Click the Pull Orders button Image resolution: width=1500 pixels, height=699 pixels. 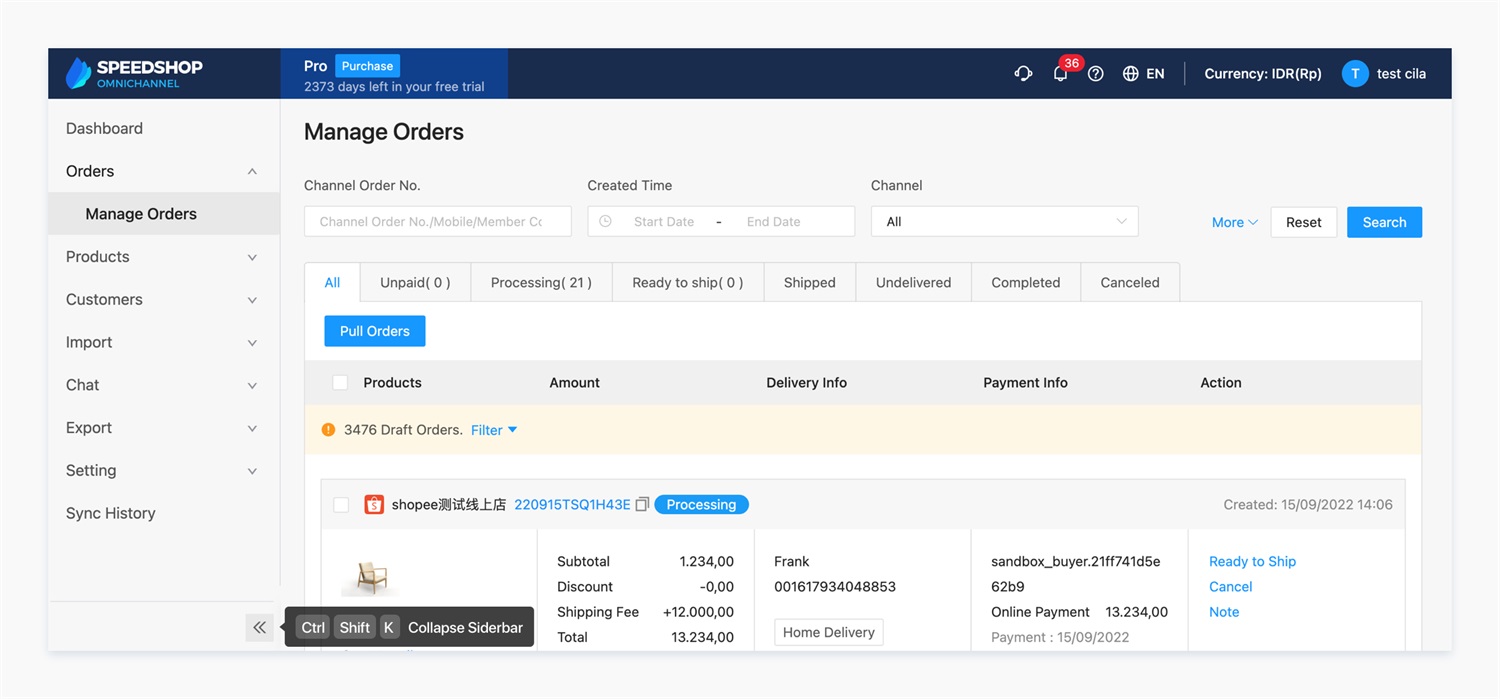pos(374,331)
